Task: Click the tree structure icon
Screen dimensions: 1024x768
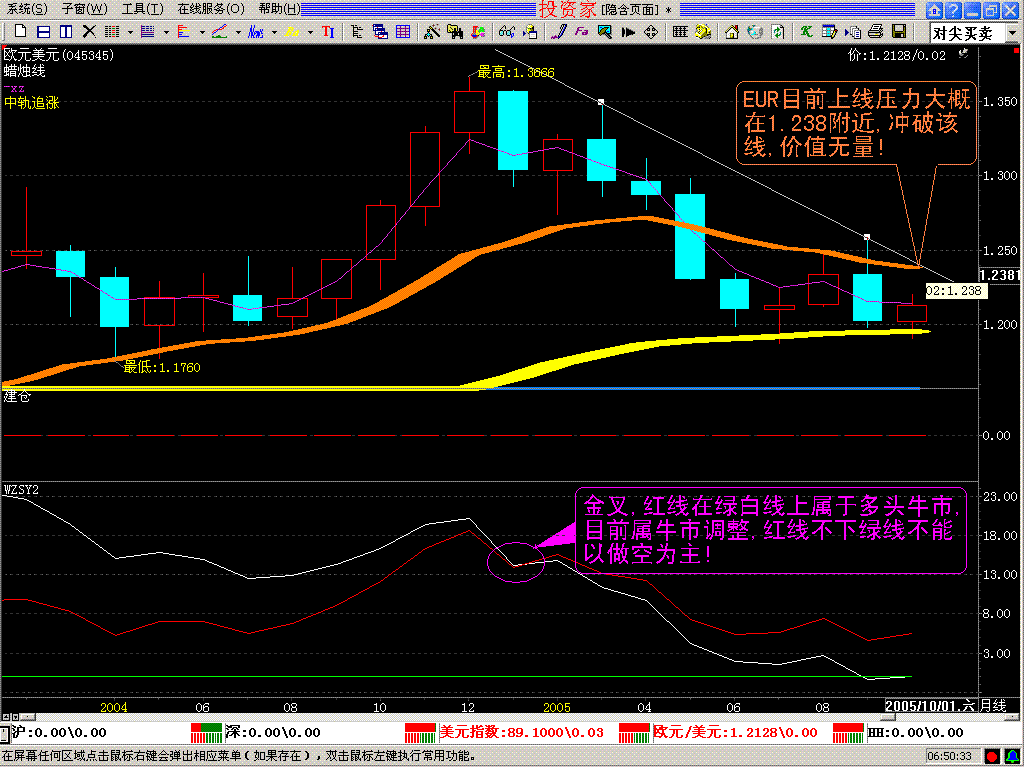Action: pyautogui.click(x=357, y=31)
